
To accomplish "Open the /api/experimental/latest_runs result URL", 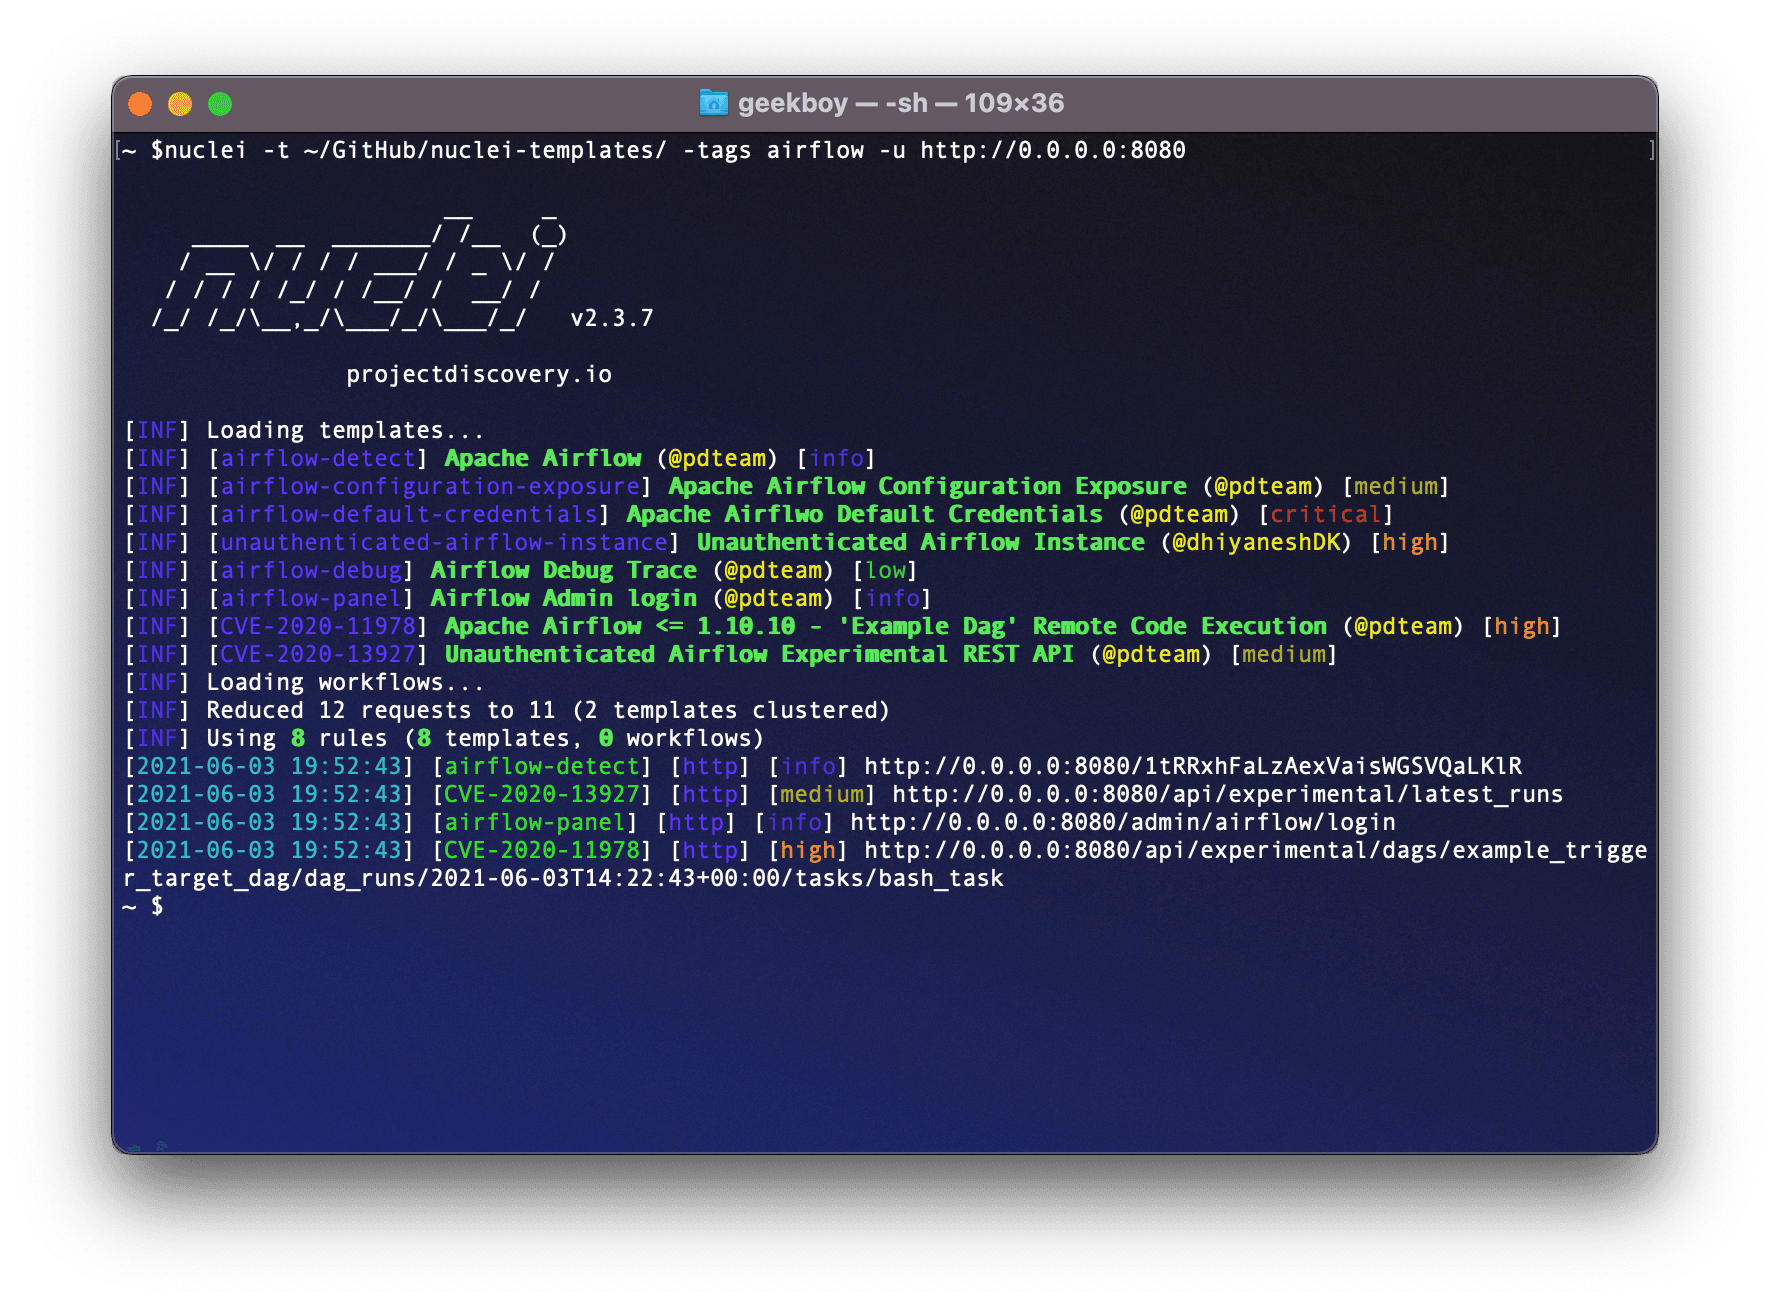I will tap(1226, 794).
